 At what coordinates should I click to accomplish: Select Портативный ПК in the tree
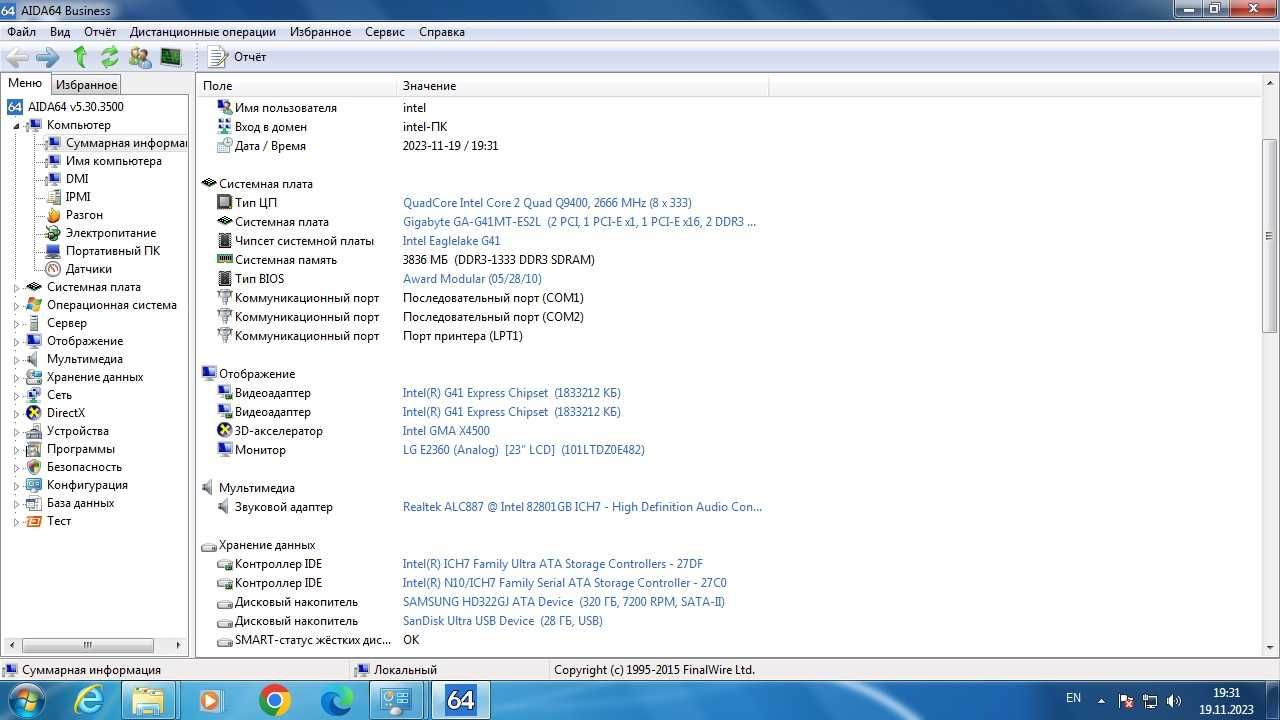pos(113,251)
